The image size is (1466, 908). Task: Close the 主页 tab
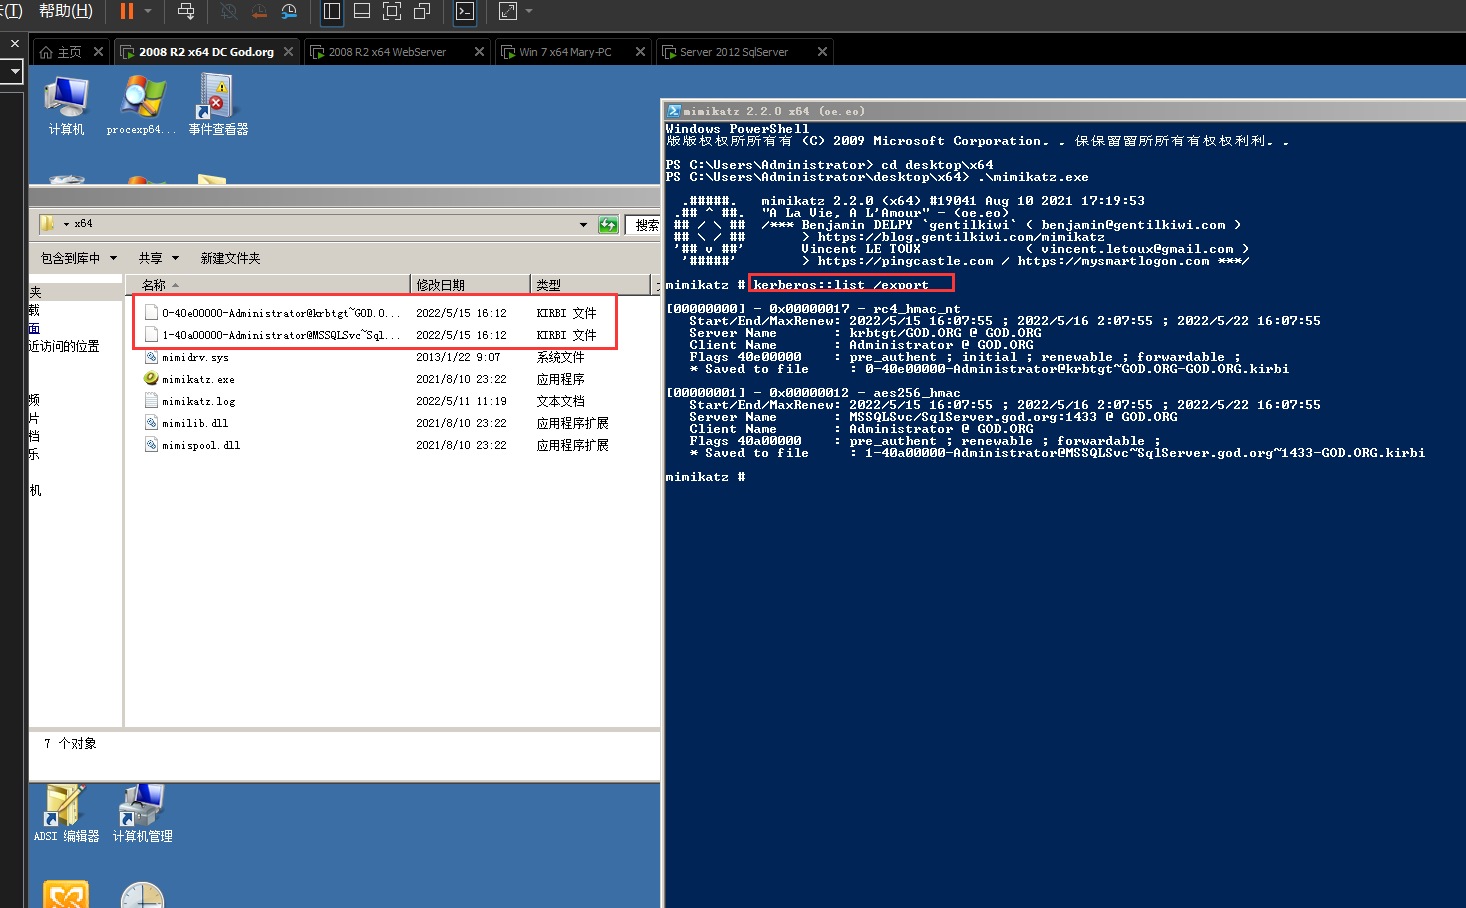(x=98, y=52)
